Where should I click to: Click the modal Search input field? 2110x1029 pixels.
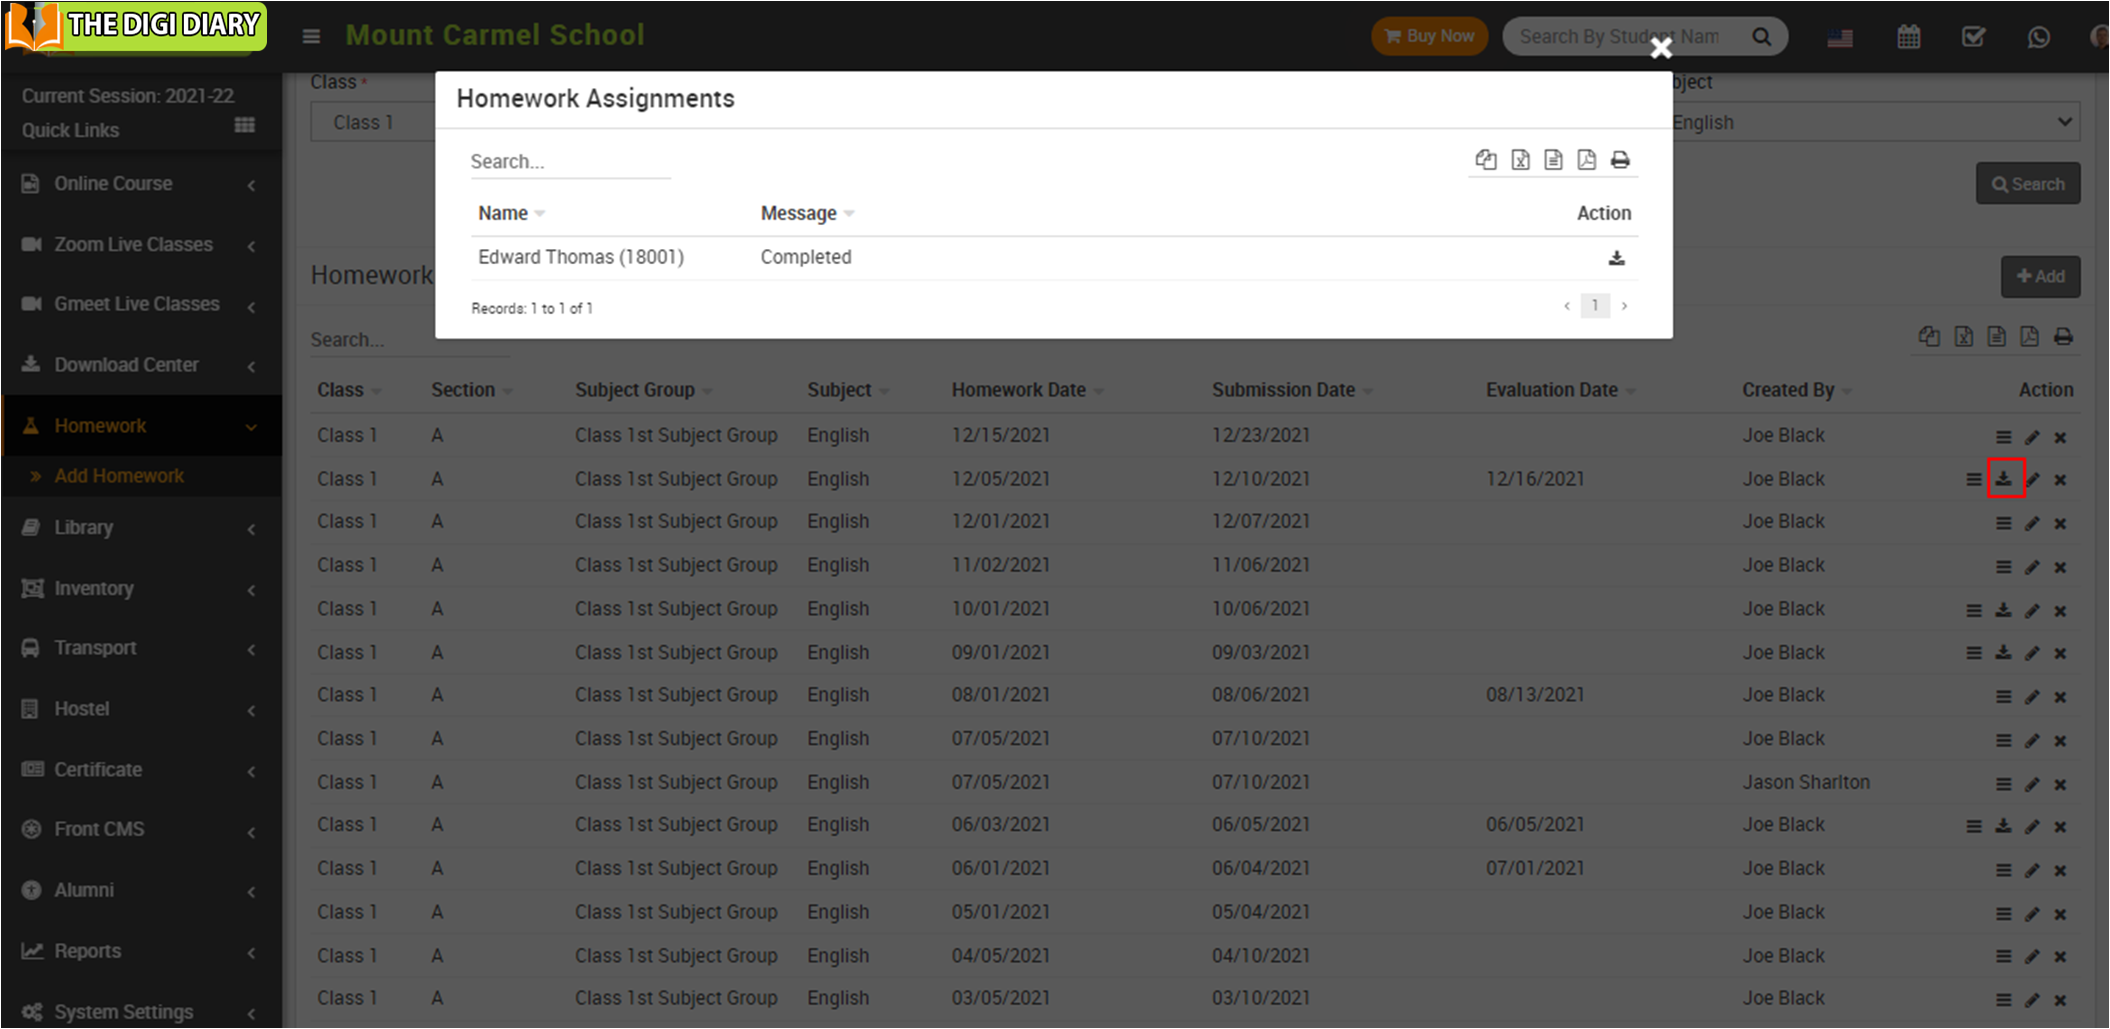click(x=570, y=161)
